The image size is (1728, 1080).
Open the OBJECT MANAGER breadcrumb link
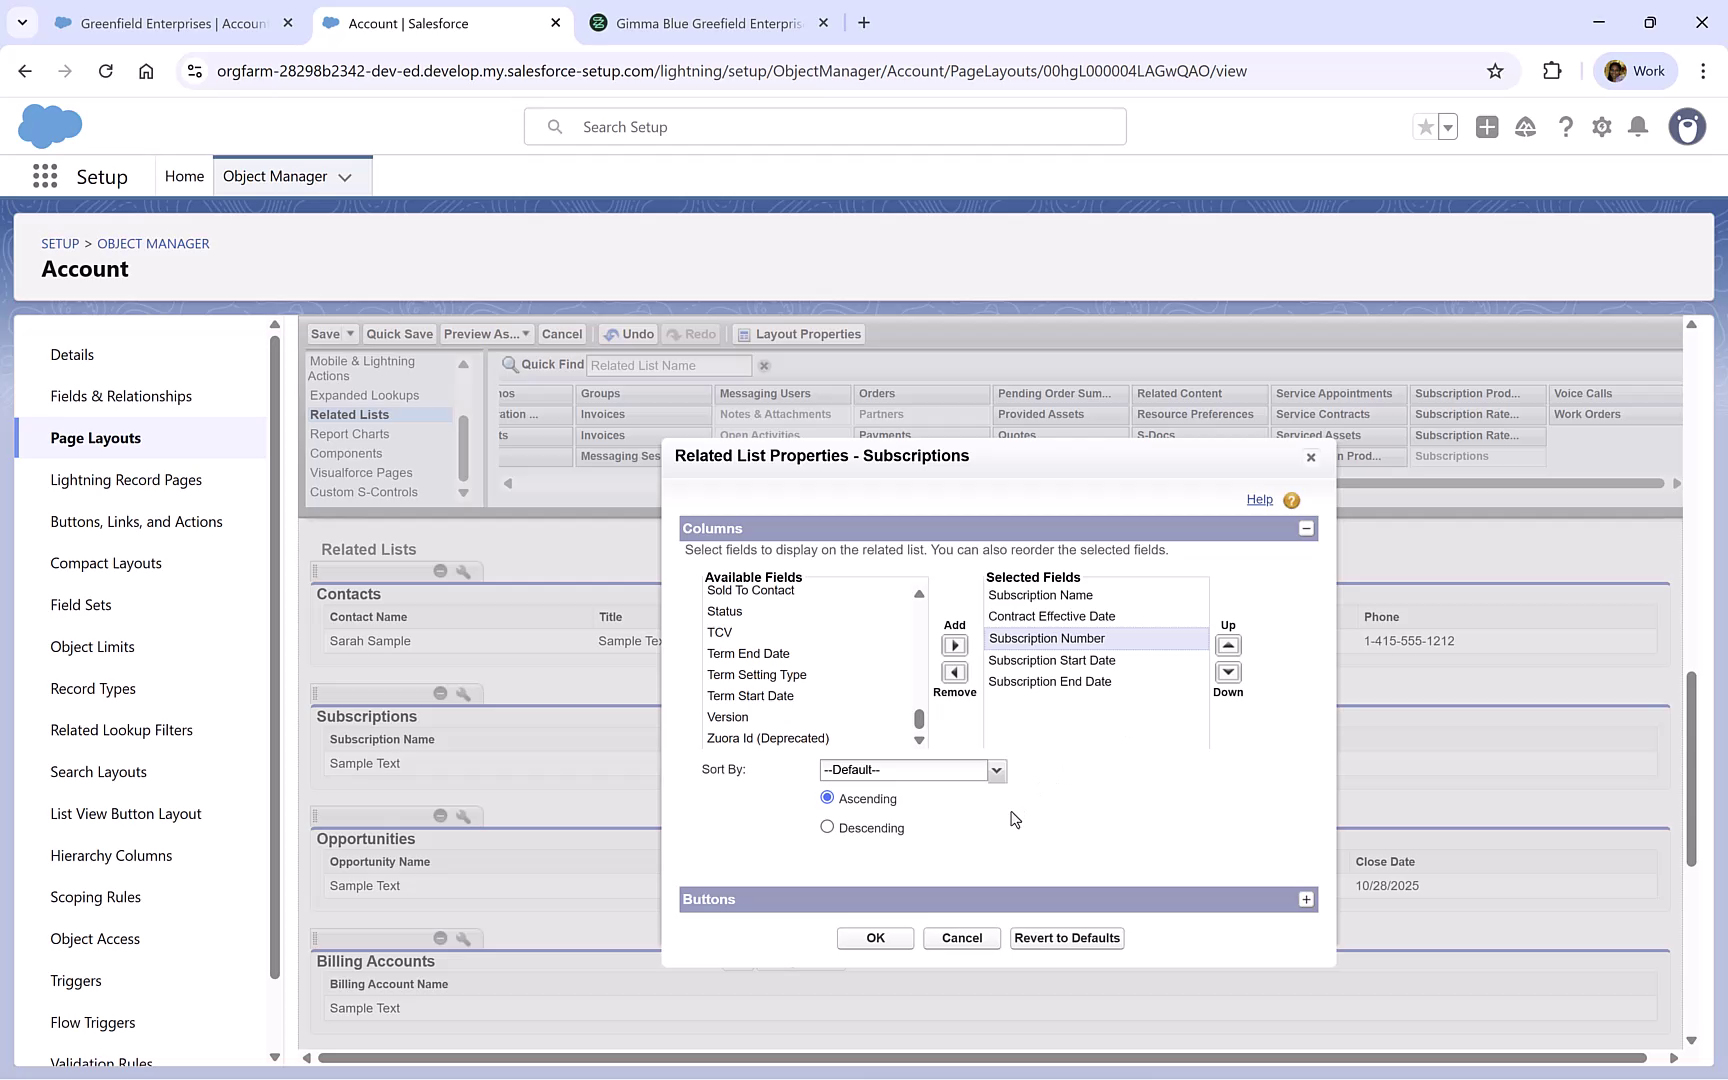pyautogui.click(x=153, y=243)
